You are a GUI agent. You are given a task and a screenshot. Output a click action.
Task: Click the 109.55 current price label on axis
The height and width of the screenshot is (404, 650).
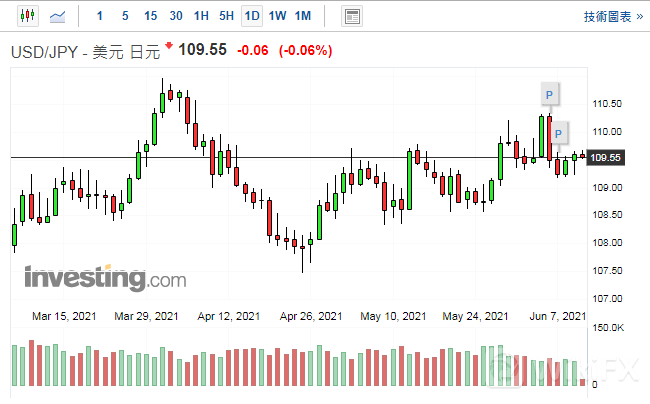(x=606, y=157)
